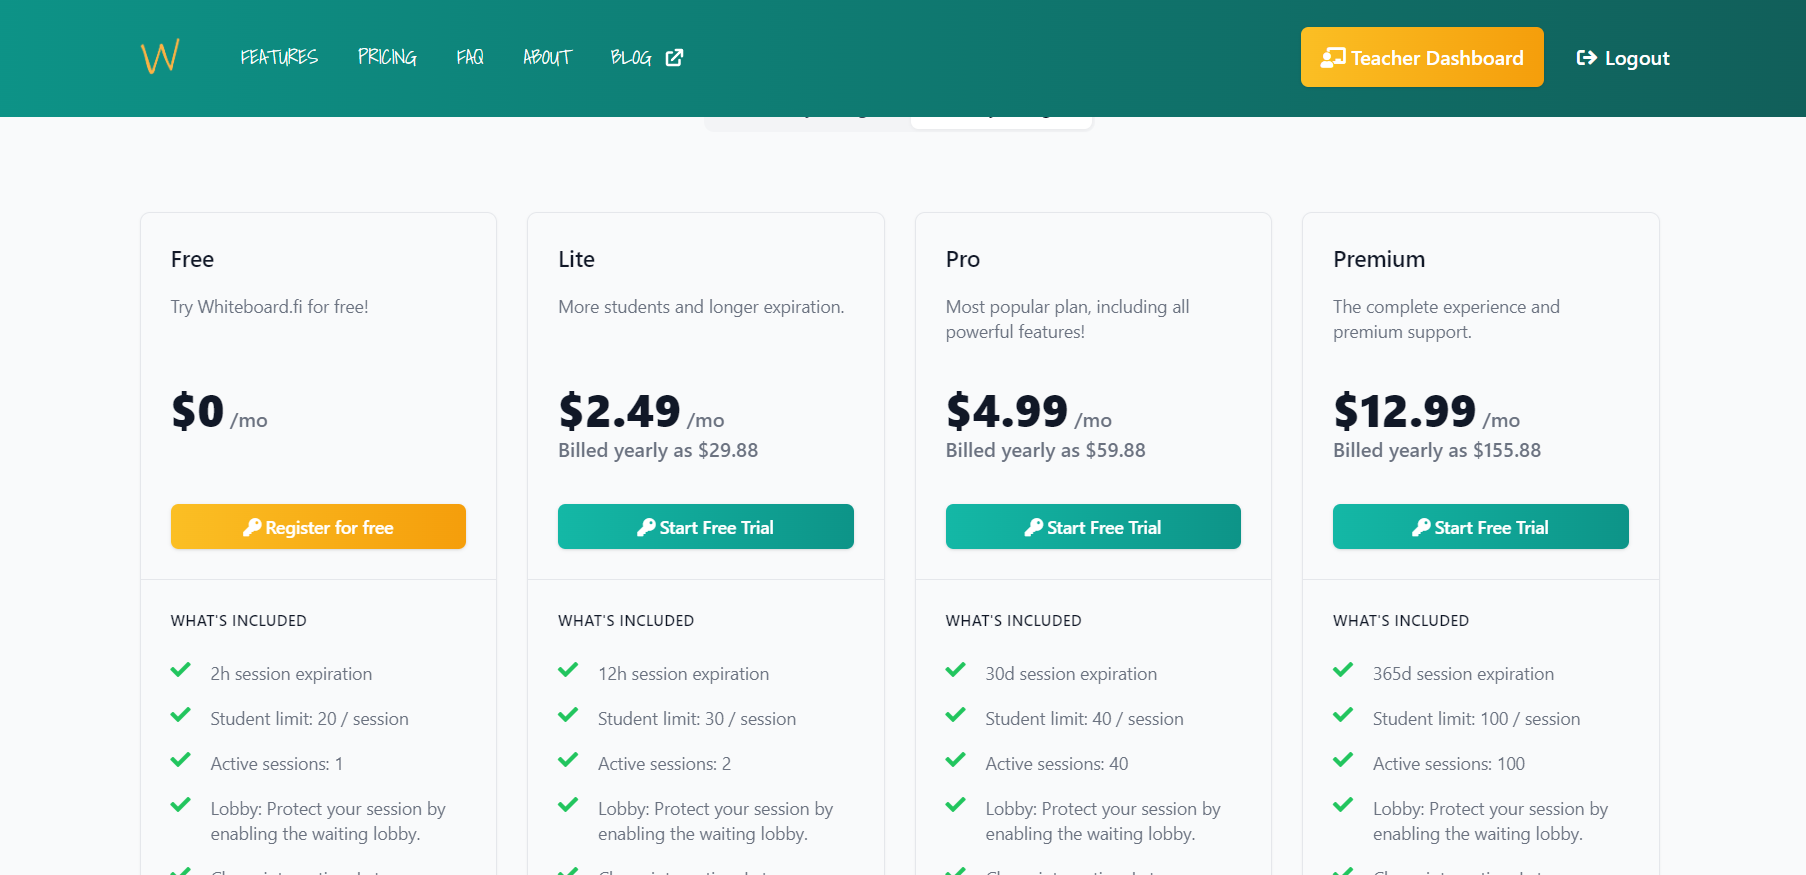
Task: Open the Teacher Dashboard button
Action: click(x=1422, y=57)
